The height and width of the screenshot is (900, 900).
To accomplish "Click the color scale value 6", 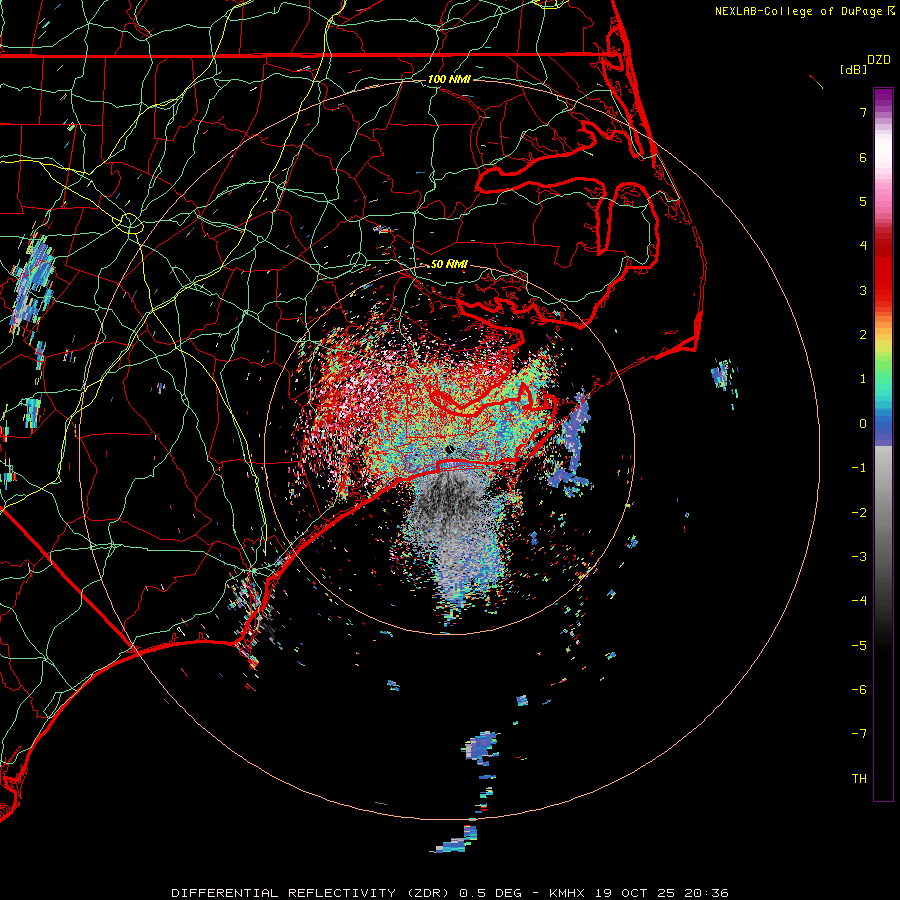I will (863, 157).
